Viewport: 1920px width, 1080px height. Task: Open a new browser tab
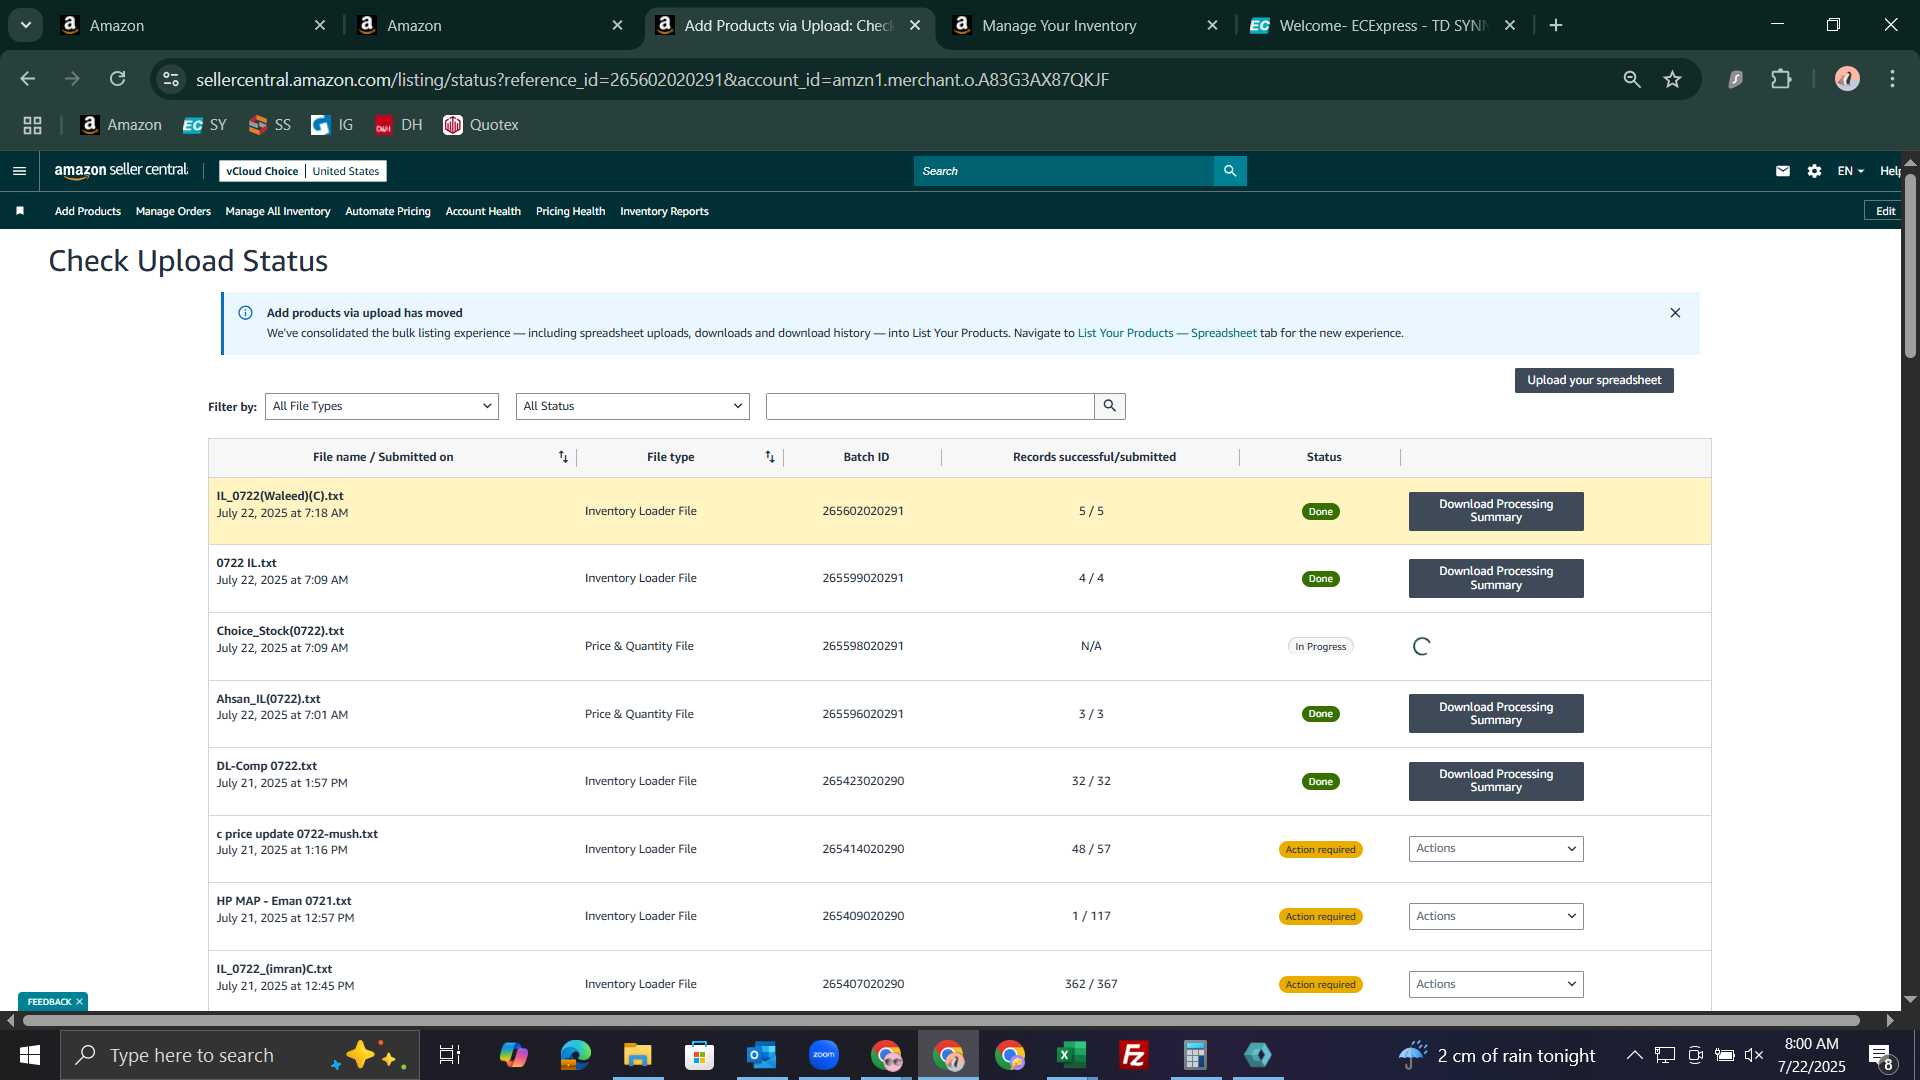pyautogui.click(x=1556, y=25)
